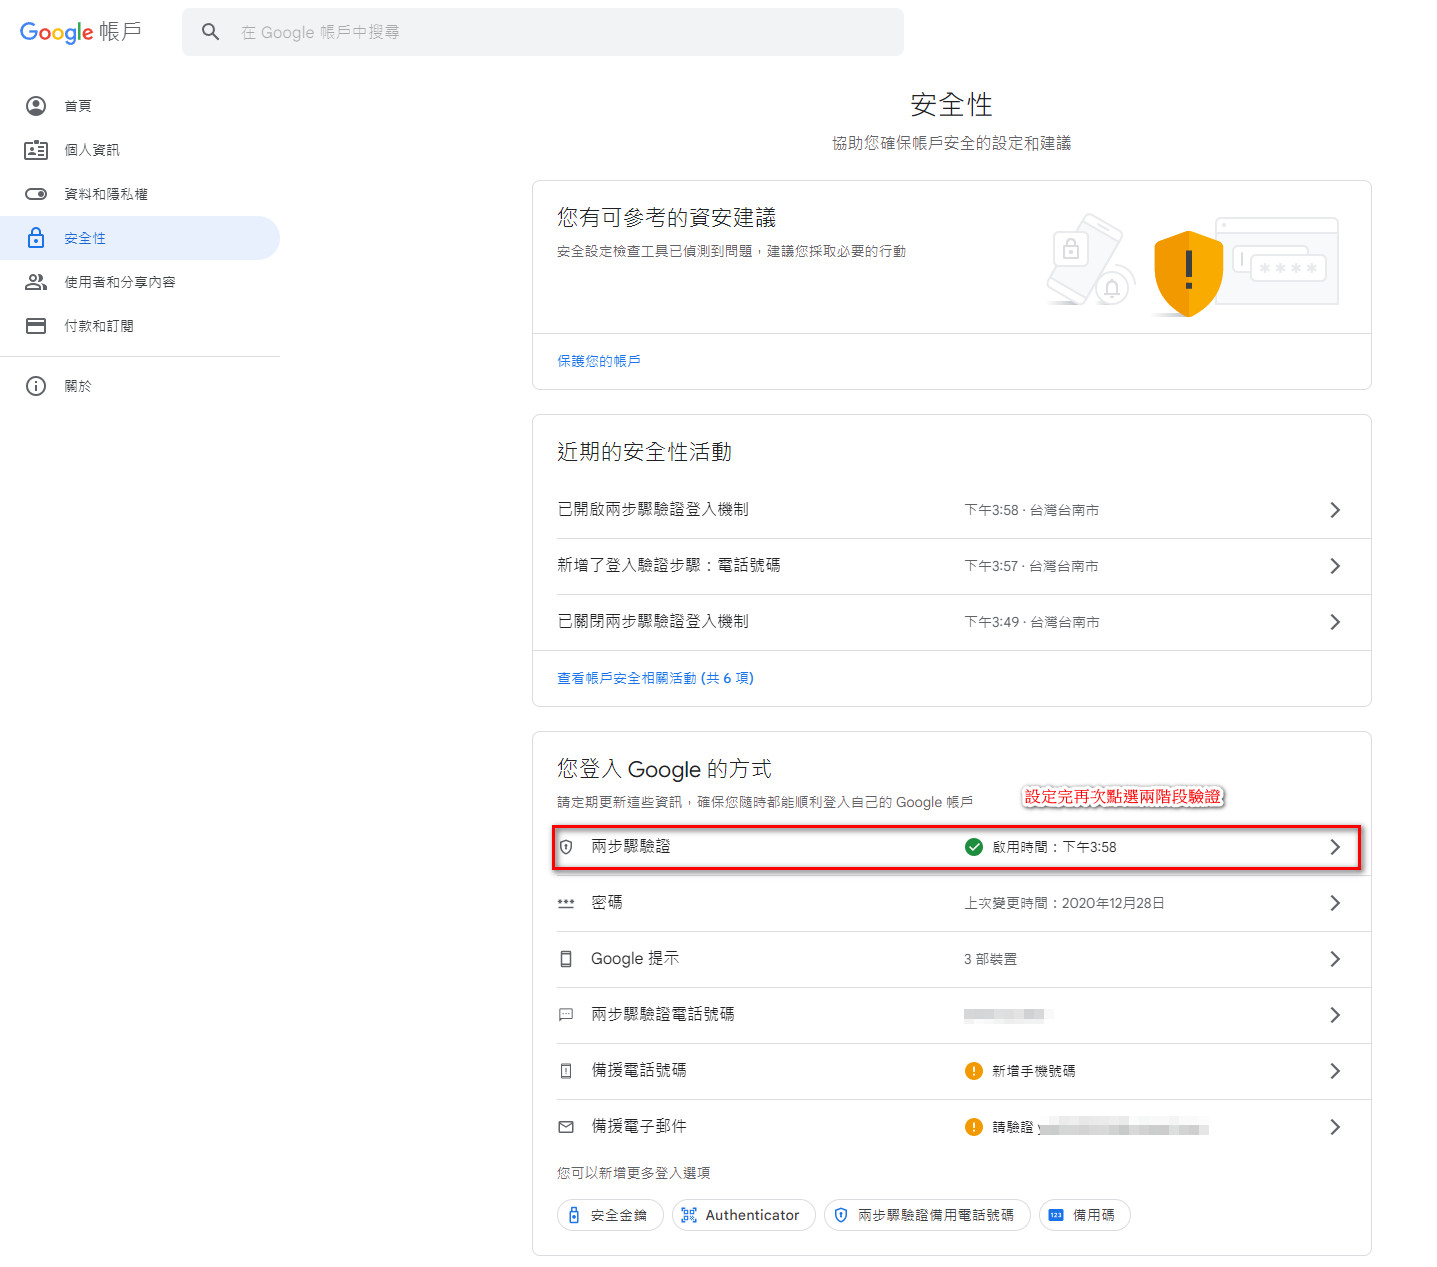Click the 兩步驟驗證電話號碼 message icon
This screenshot has width=1437, height=1267.
click(x=566, y=1015)
